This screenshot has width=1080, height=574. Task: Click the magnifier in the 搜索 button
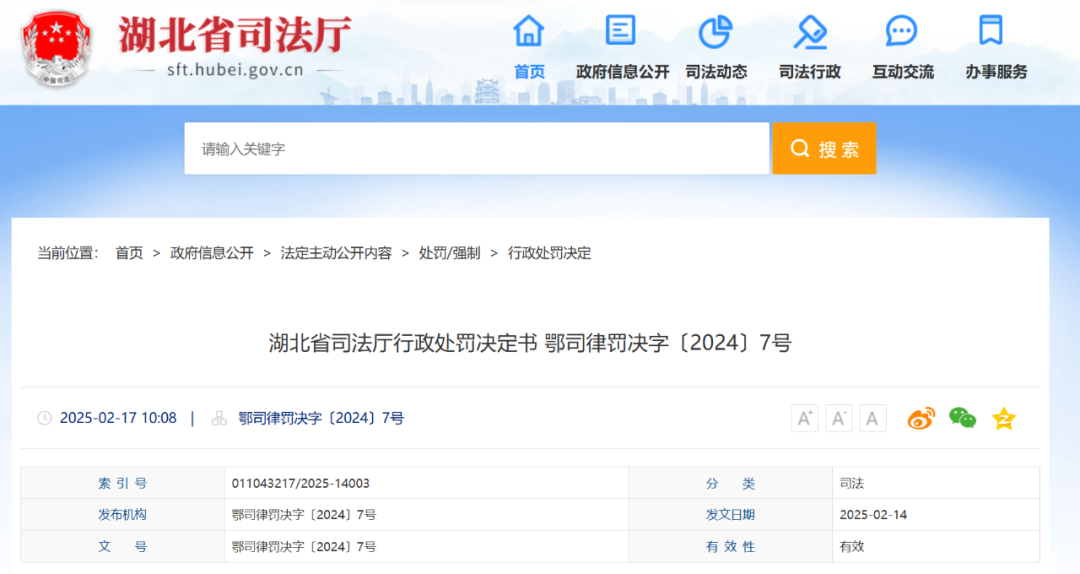tap(800, 148)
